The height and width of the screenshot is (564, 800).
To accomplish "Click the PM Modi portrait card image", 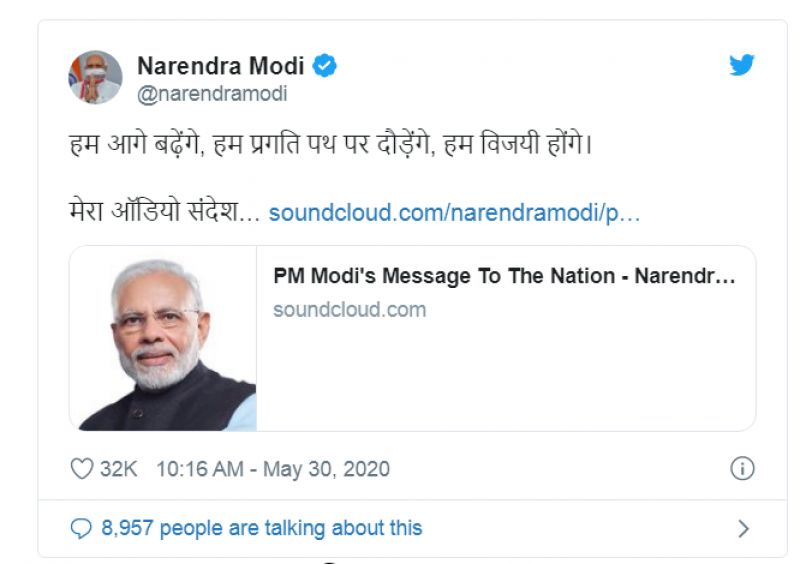I will pyautogui.click(x=163, y=339).
